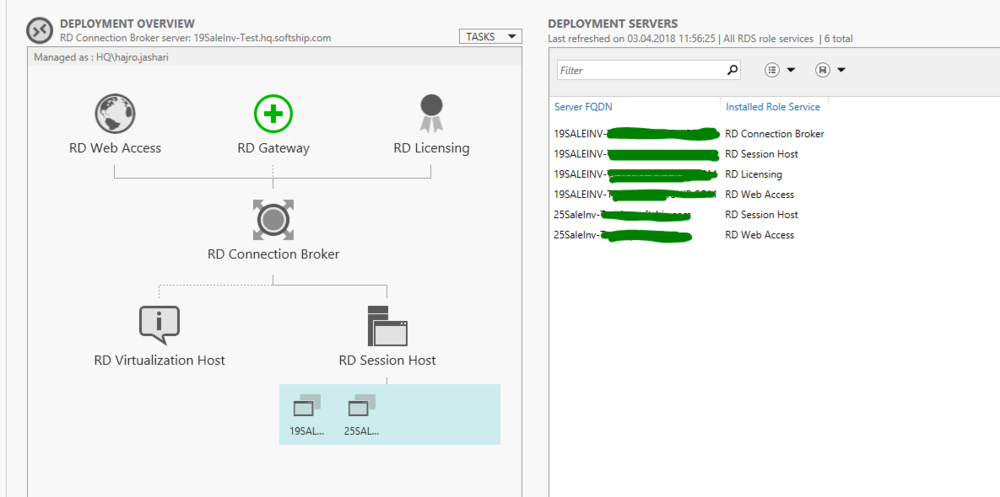1000x497 pixels.
Task: Click the Deployment Overview header icon
Action: [39, 30]
